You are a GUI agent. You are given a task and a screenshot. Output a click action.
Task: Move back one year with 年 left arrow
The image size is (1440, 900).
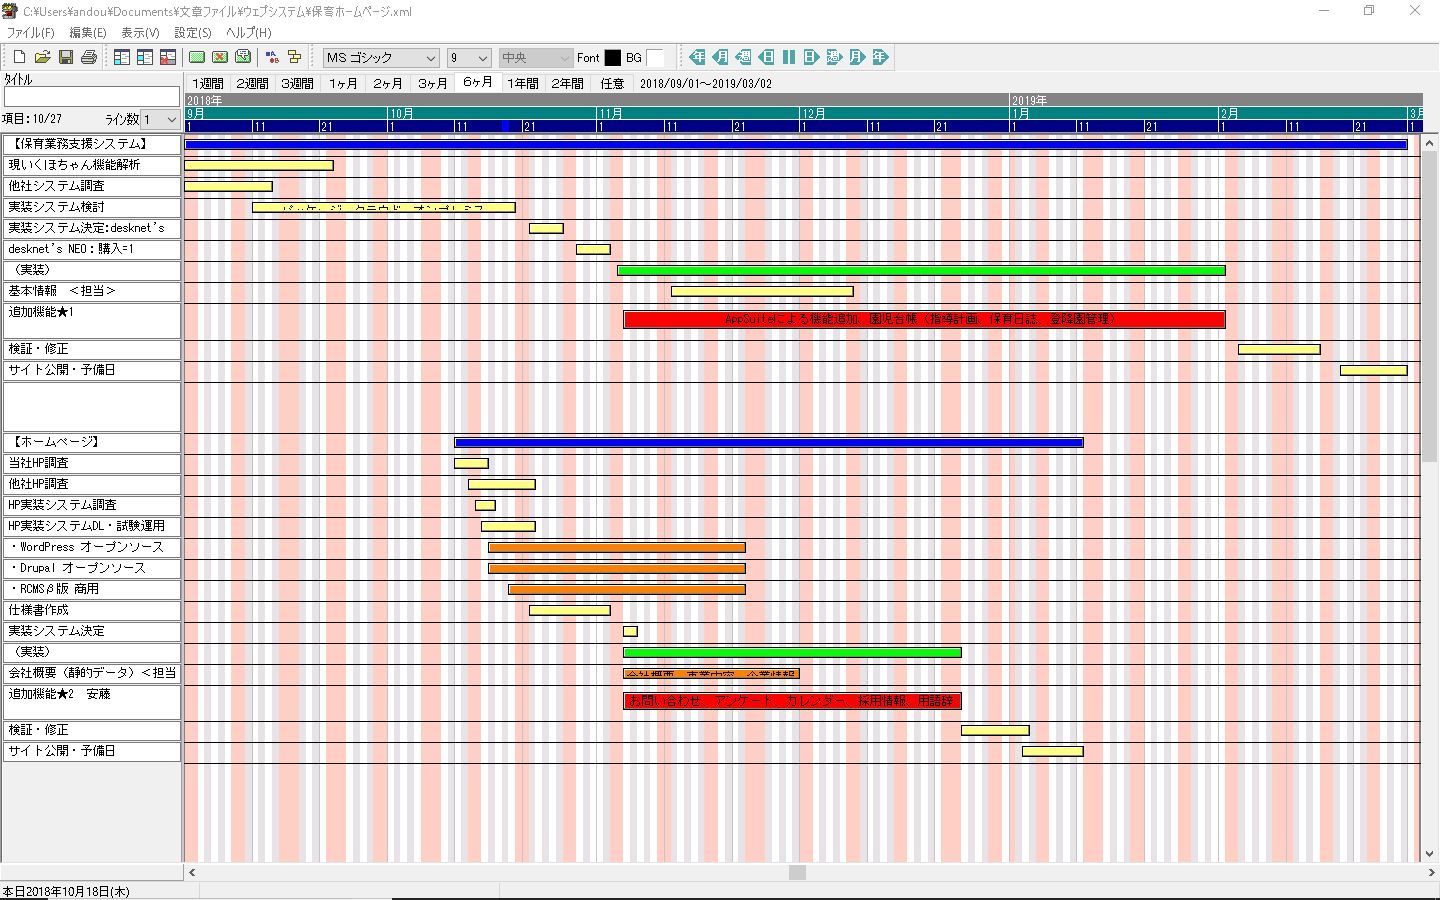click(697, 57)
